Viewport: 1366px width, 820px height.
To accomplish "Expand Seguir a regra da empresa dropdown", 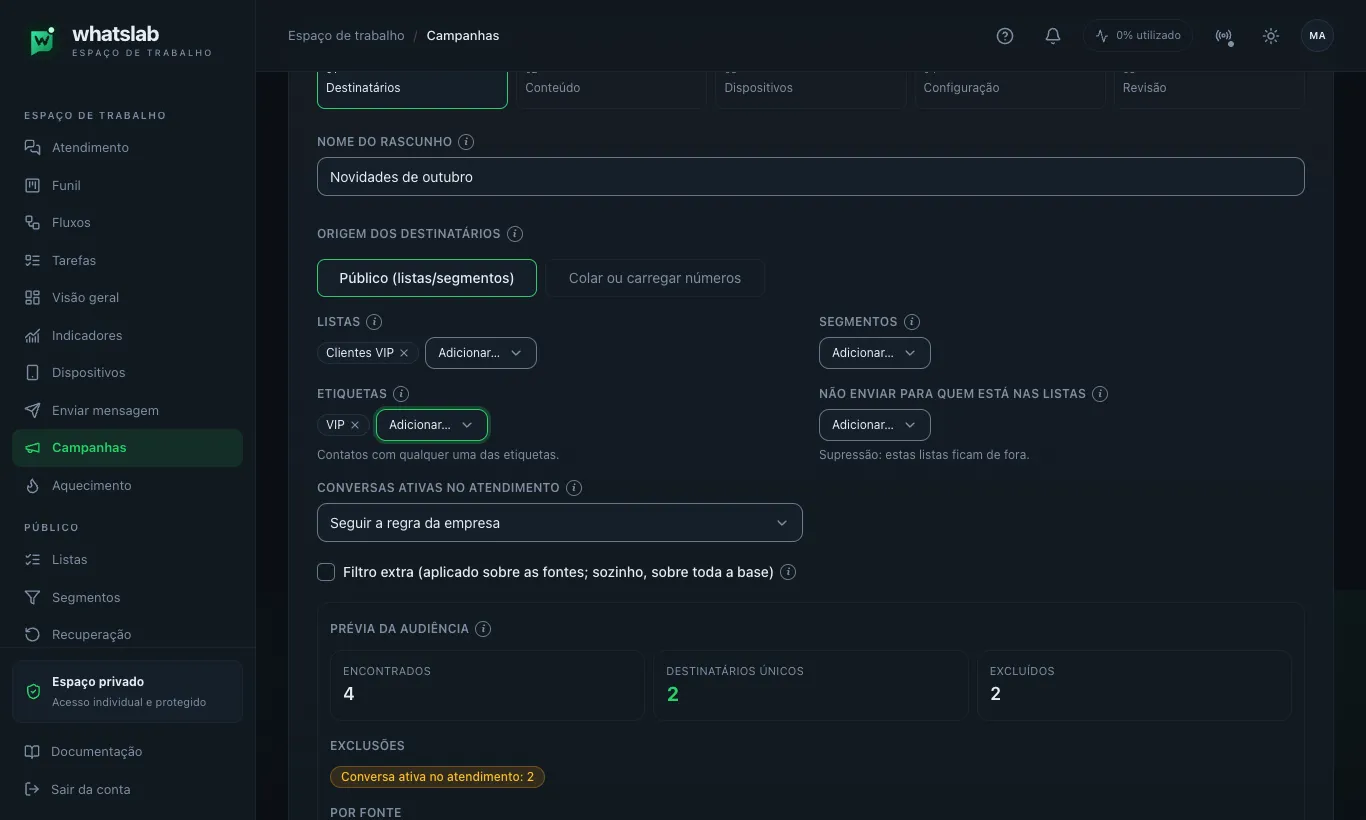I will pos(560,523).
